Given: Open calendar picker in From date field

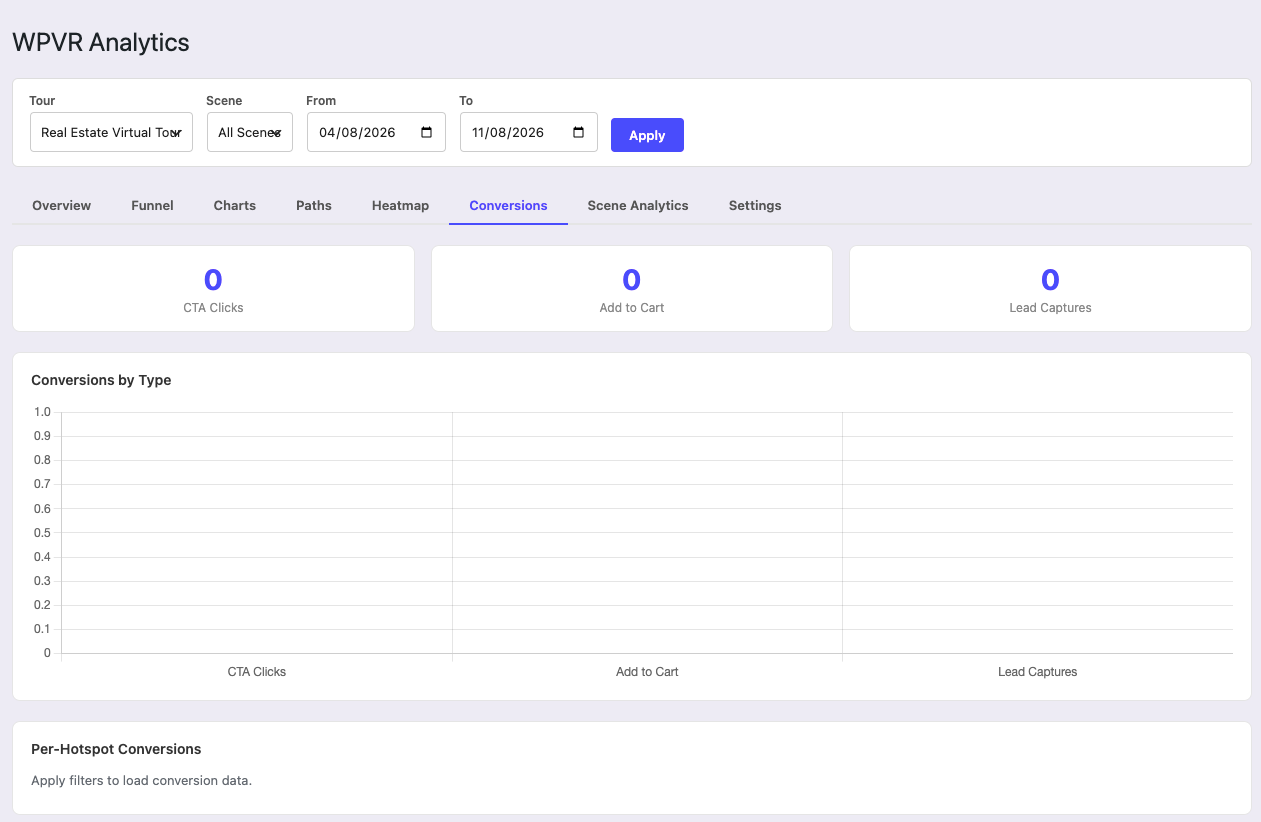Looking at the screenshot, I should [x=427, y=132].
